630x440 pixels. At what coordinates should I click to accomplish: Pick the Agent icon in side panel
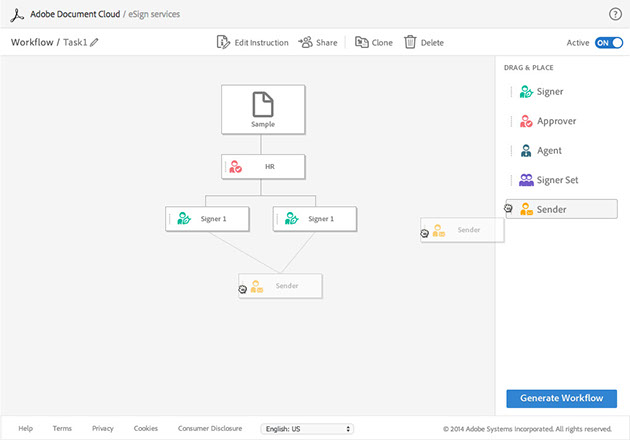[x=526, y=151]
